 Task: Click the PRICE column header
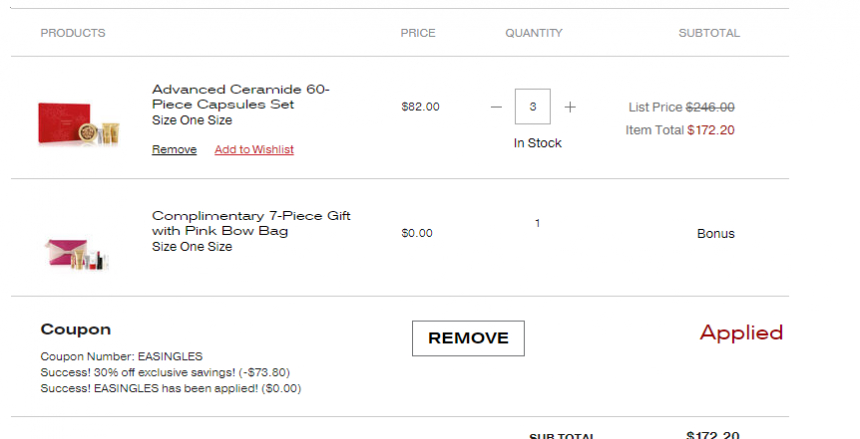(418, 33)
